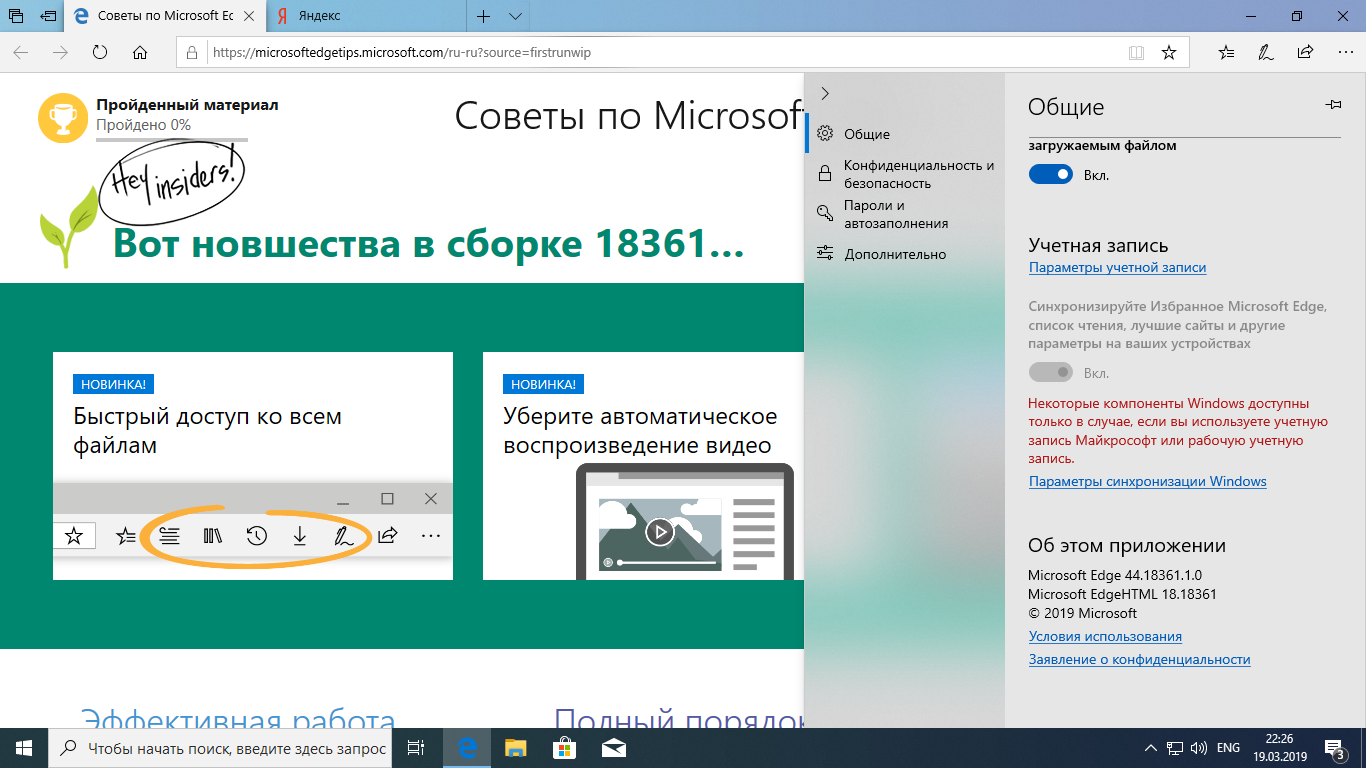Open Конфиденциальность и безопасность settings
Image resolution: width=1366 pixels, height=768 pixels.
pos(904,174)
